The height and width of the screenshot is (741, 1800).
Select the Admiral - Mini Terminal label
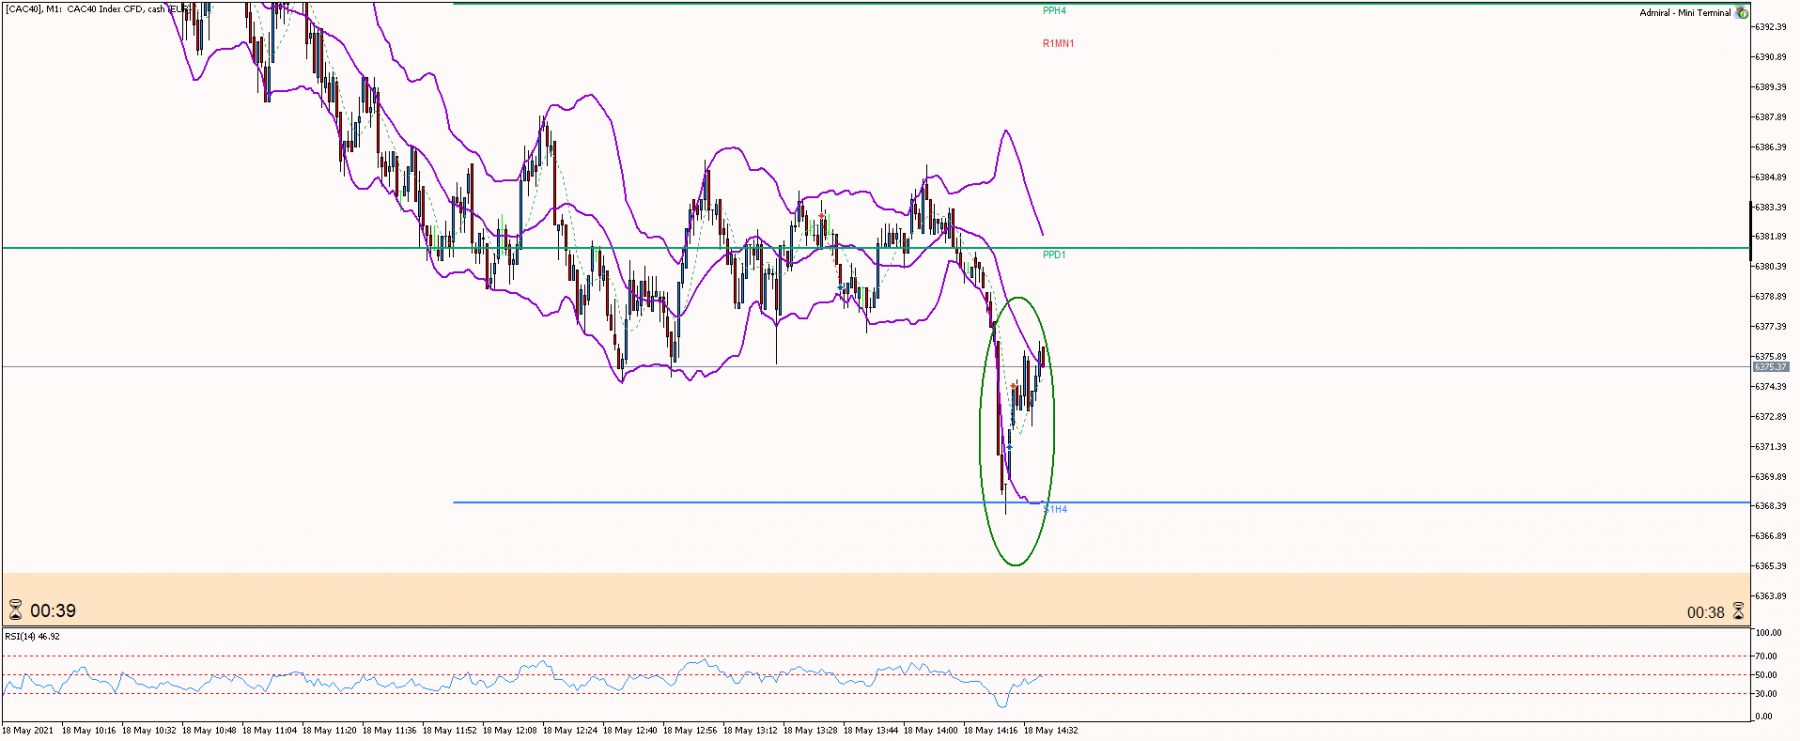(1685, 13)
